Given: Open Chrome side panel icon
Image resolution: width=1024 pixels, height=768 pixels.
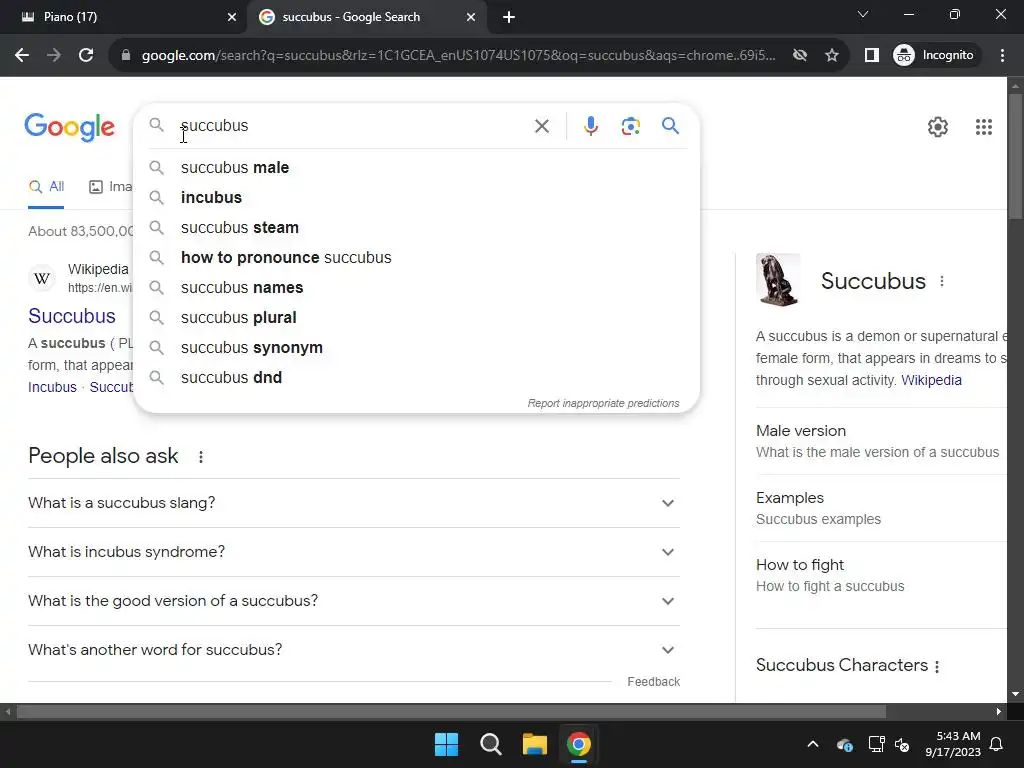Looking at the screenshot, I should [871, 55].
